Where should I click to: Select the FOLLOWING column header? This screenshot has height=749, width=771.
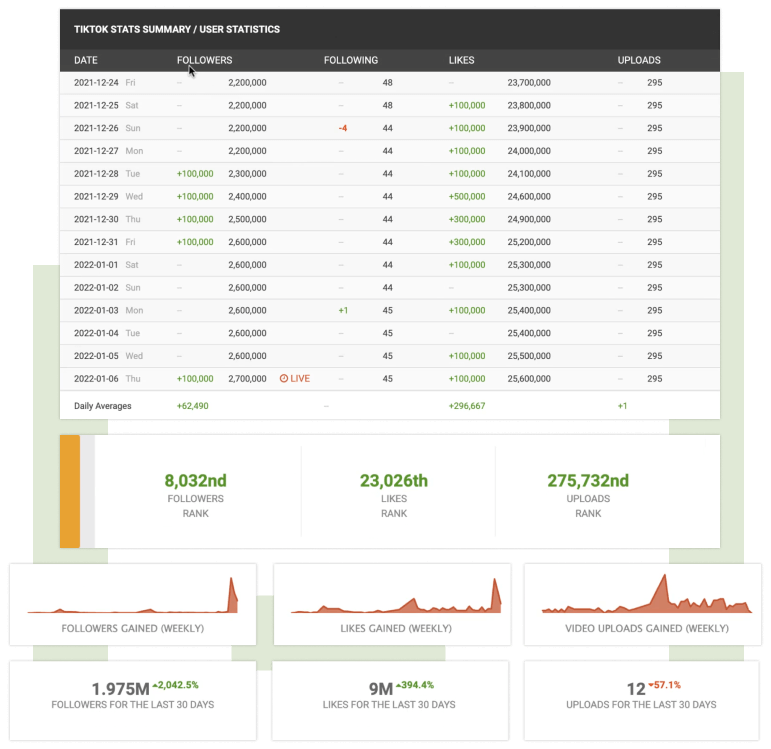tap(350, 60)
